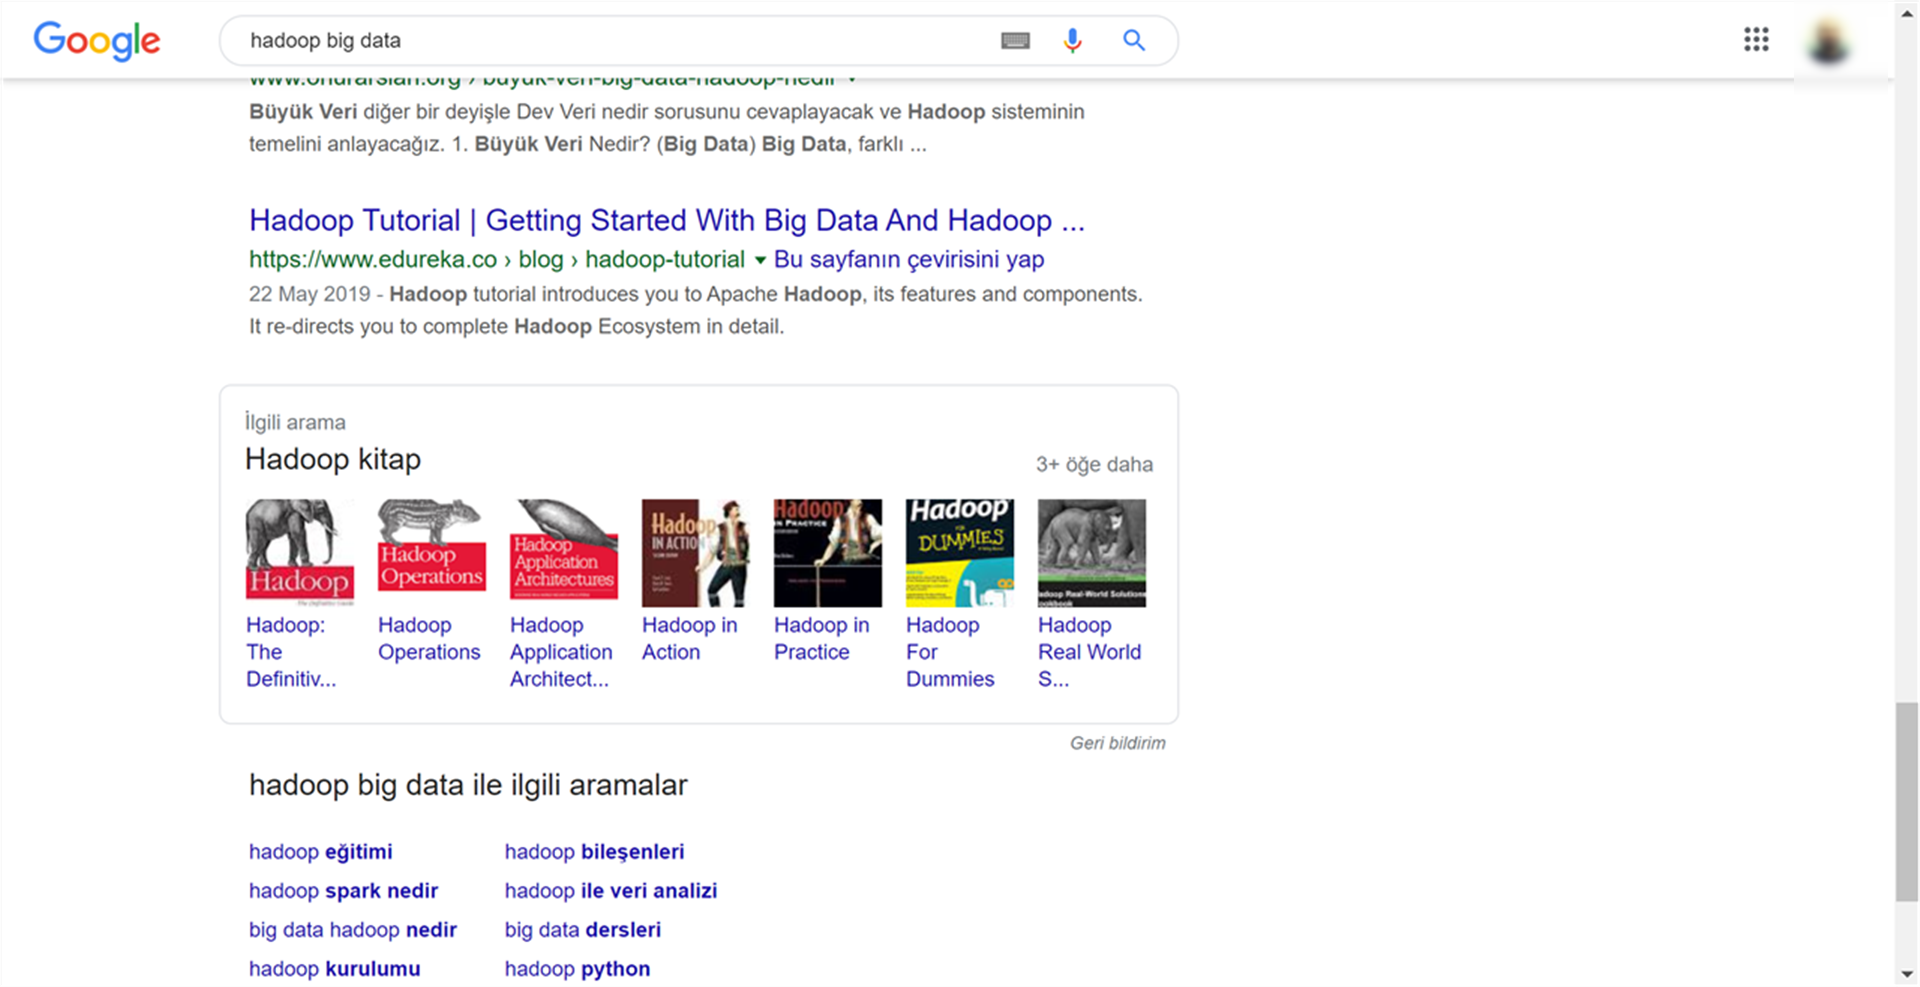Click the 'İlgili arama' label
The width and height of the screenshot is (1920, 987).
[x=295, y=422]
